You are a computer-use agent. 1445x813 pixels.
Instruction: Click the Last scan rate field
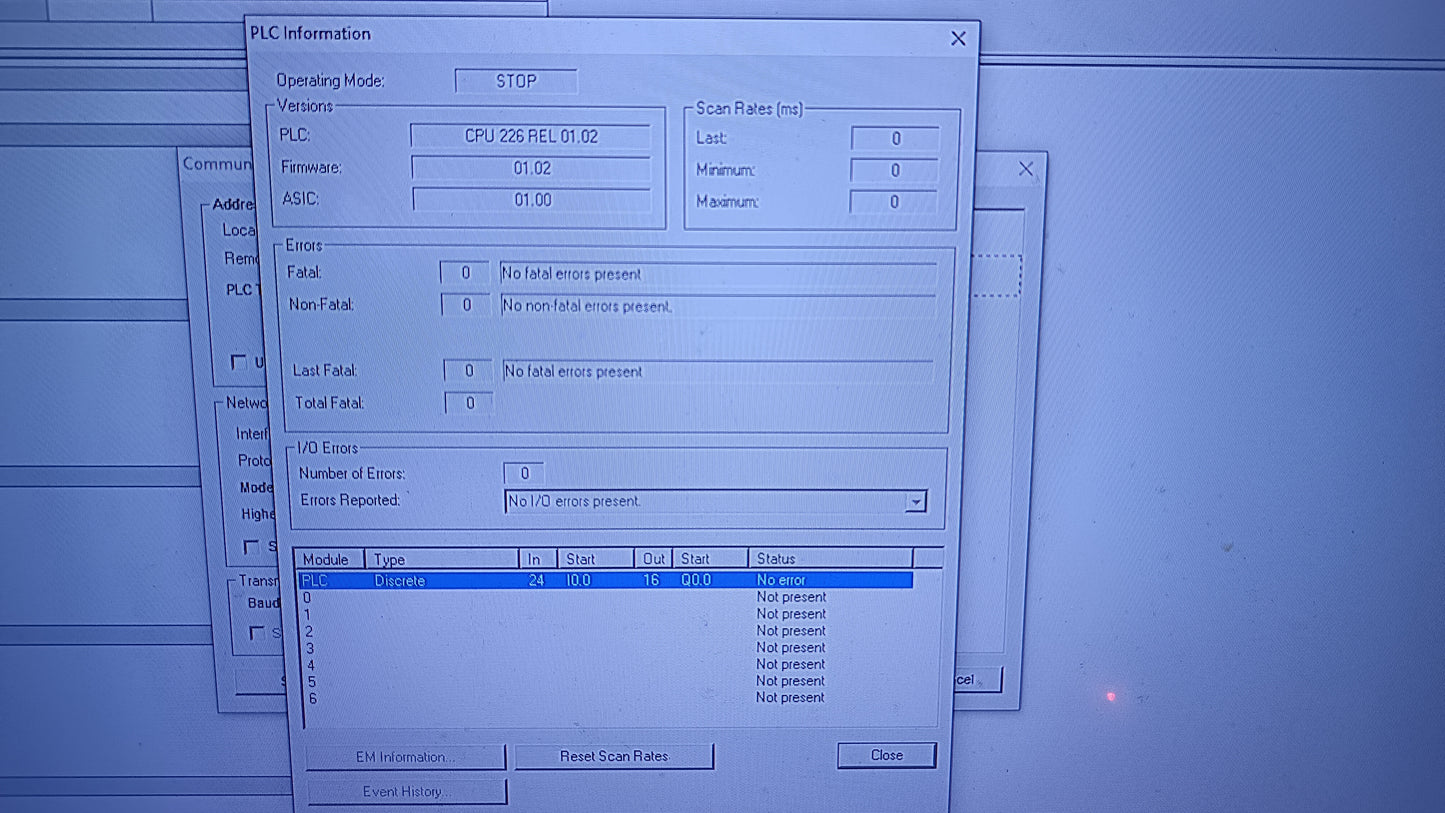coord(894,138)
